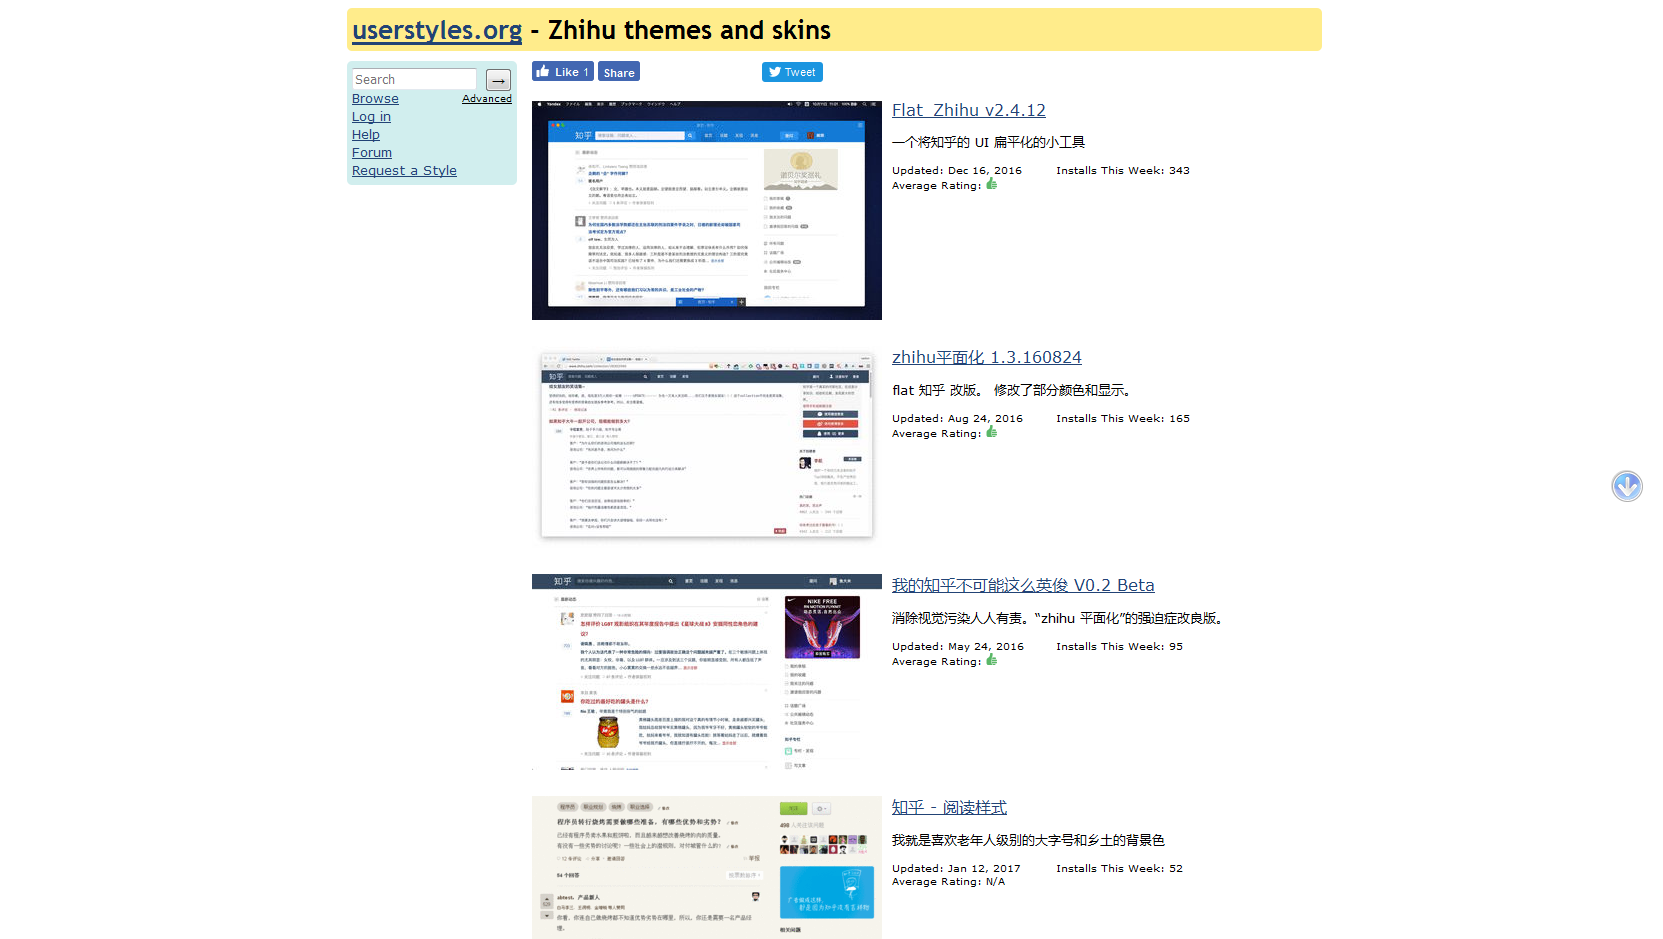The width and height of the screenshot is (1663, 939).
Task: Visit the Forum link
Action: click(x=372, y=152)
